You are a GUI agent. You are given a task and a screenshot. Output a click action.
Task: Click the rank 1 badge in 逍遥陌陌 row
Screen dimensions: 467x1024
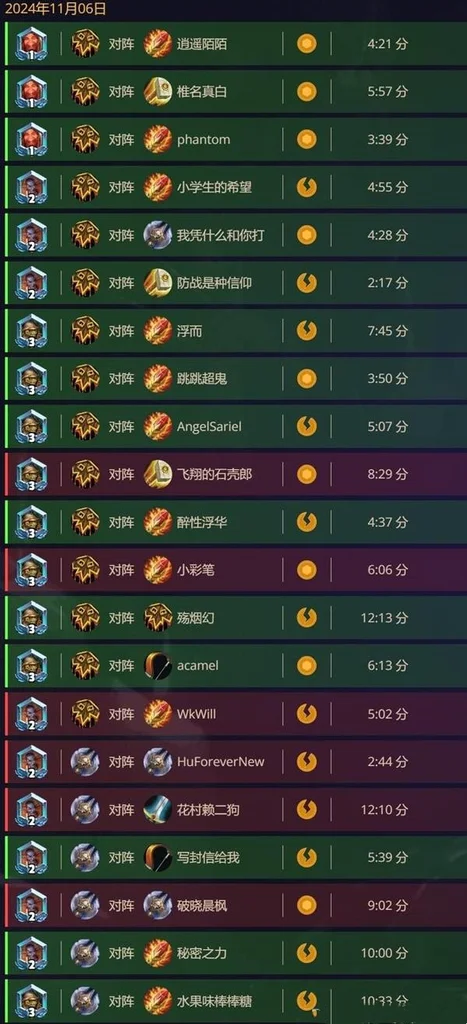click(x=31, y=44)
